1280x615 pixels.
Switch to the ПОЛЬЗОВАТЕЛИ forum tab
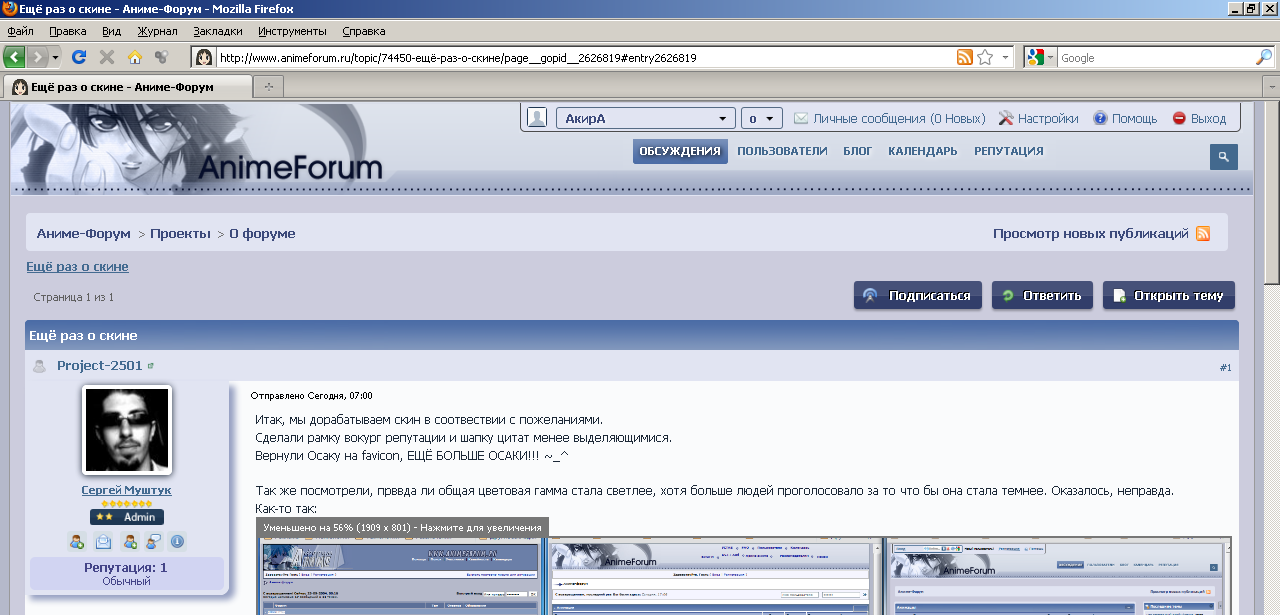coord(782,151)
